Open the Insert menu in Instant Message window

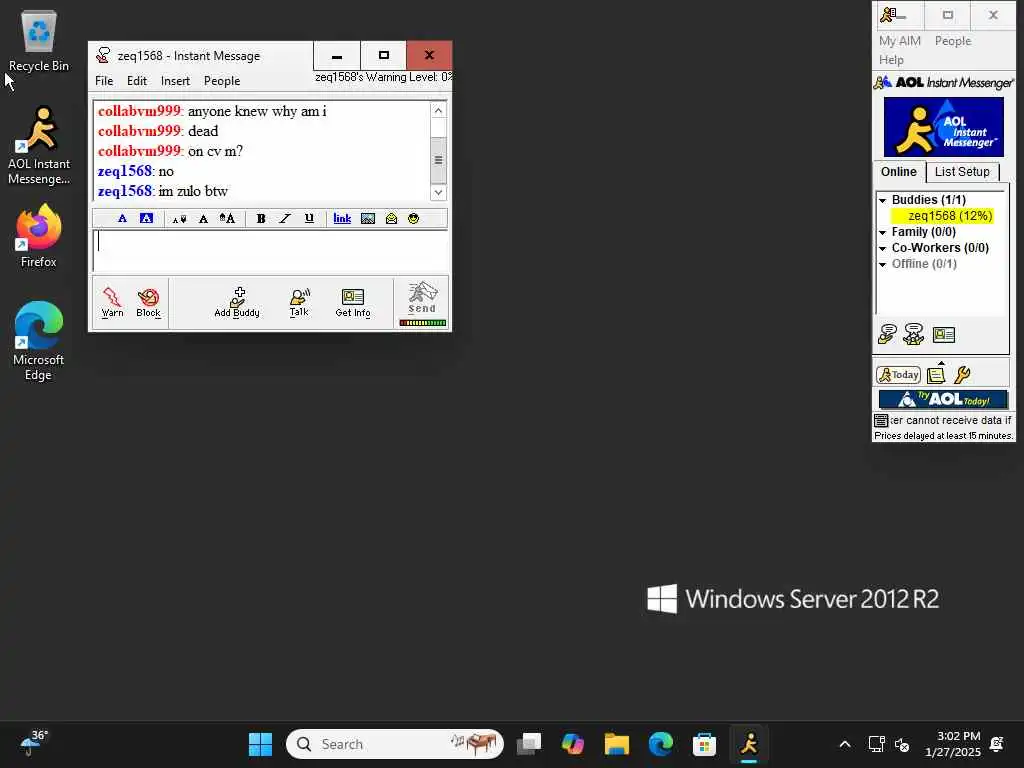175,81
